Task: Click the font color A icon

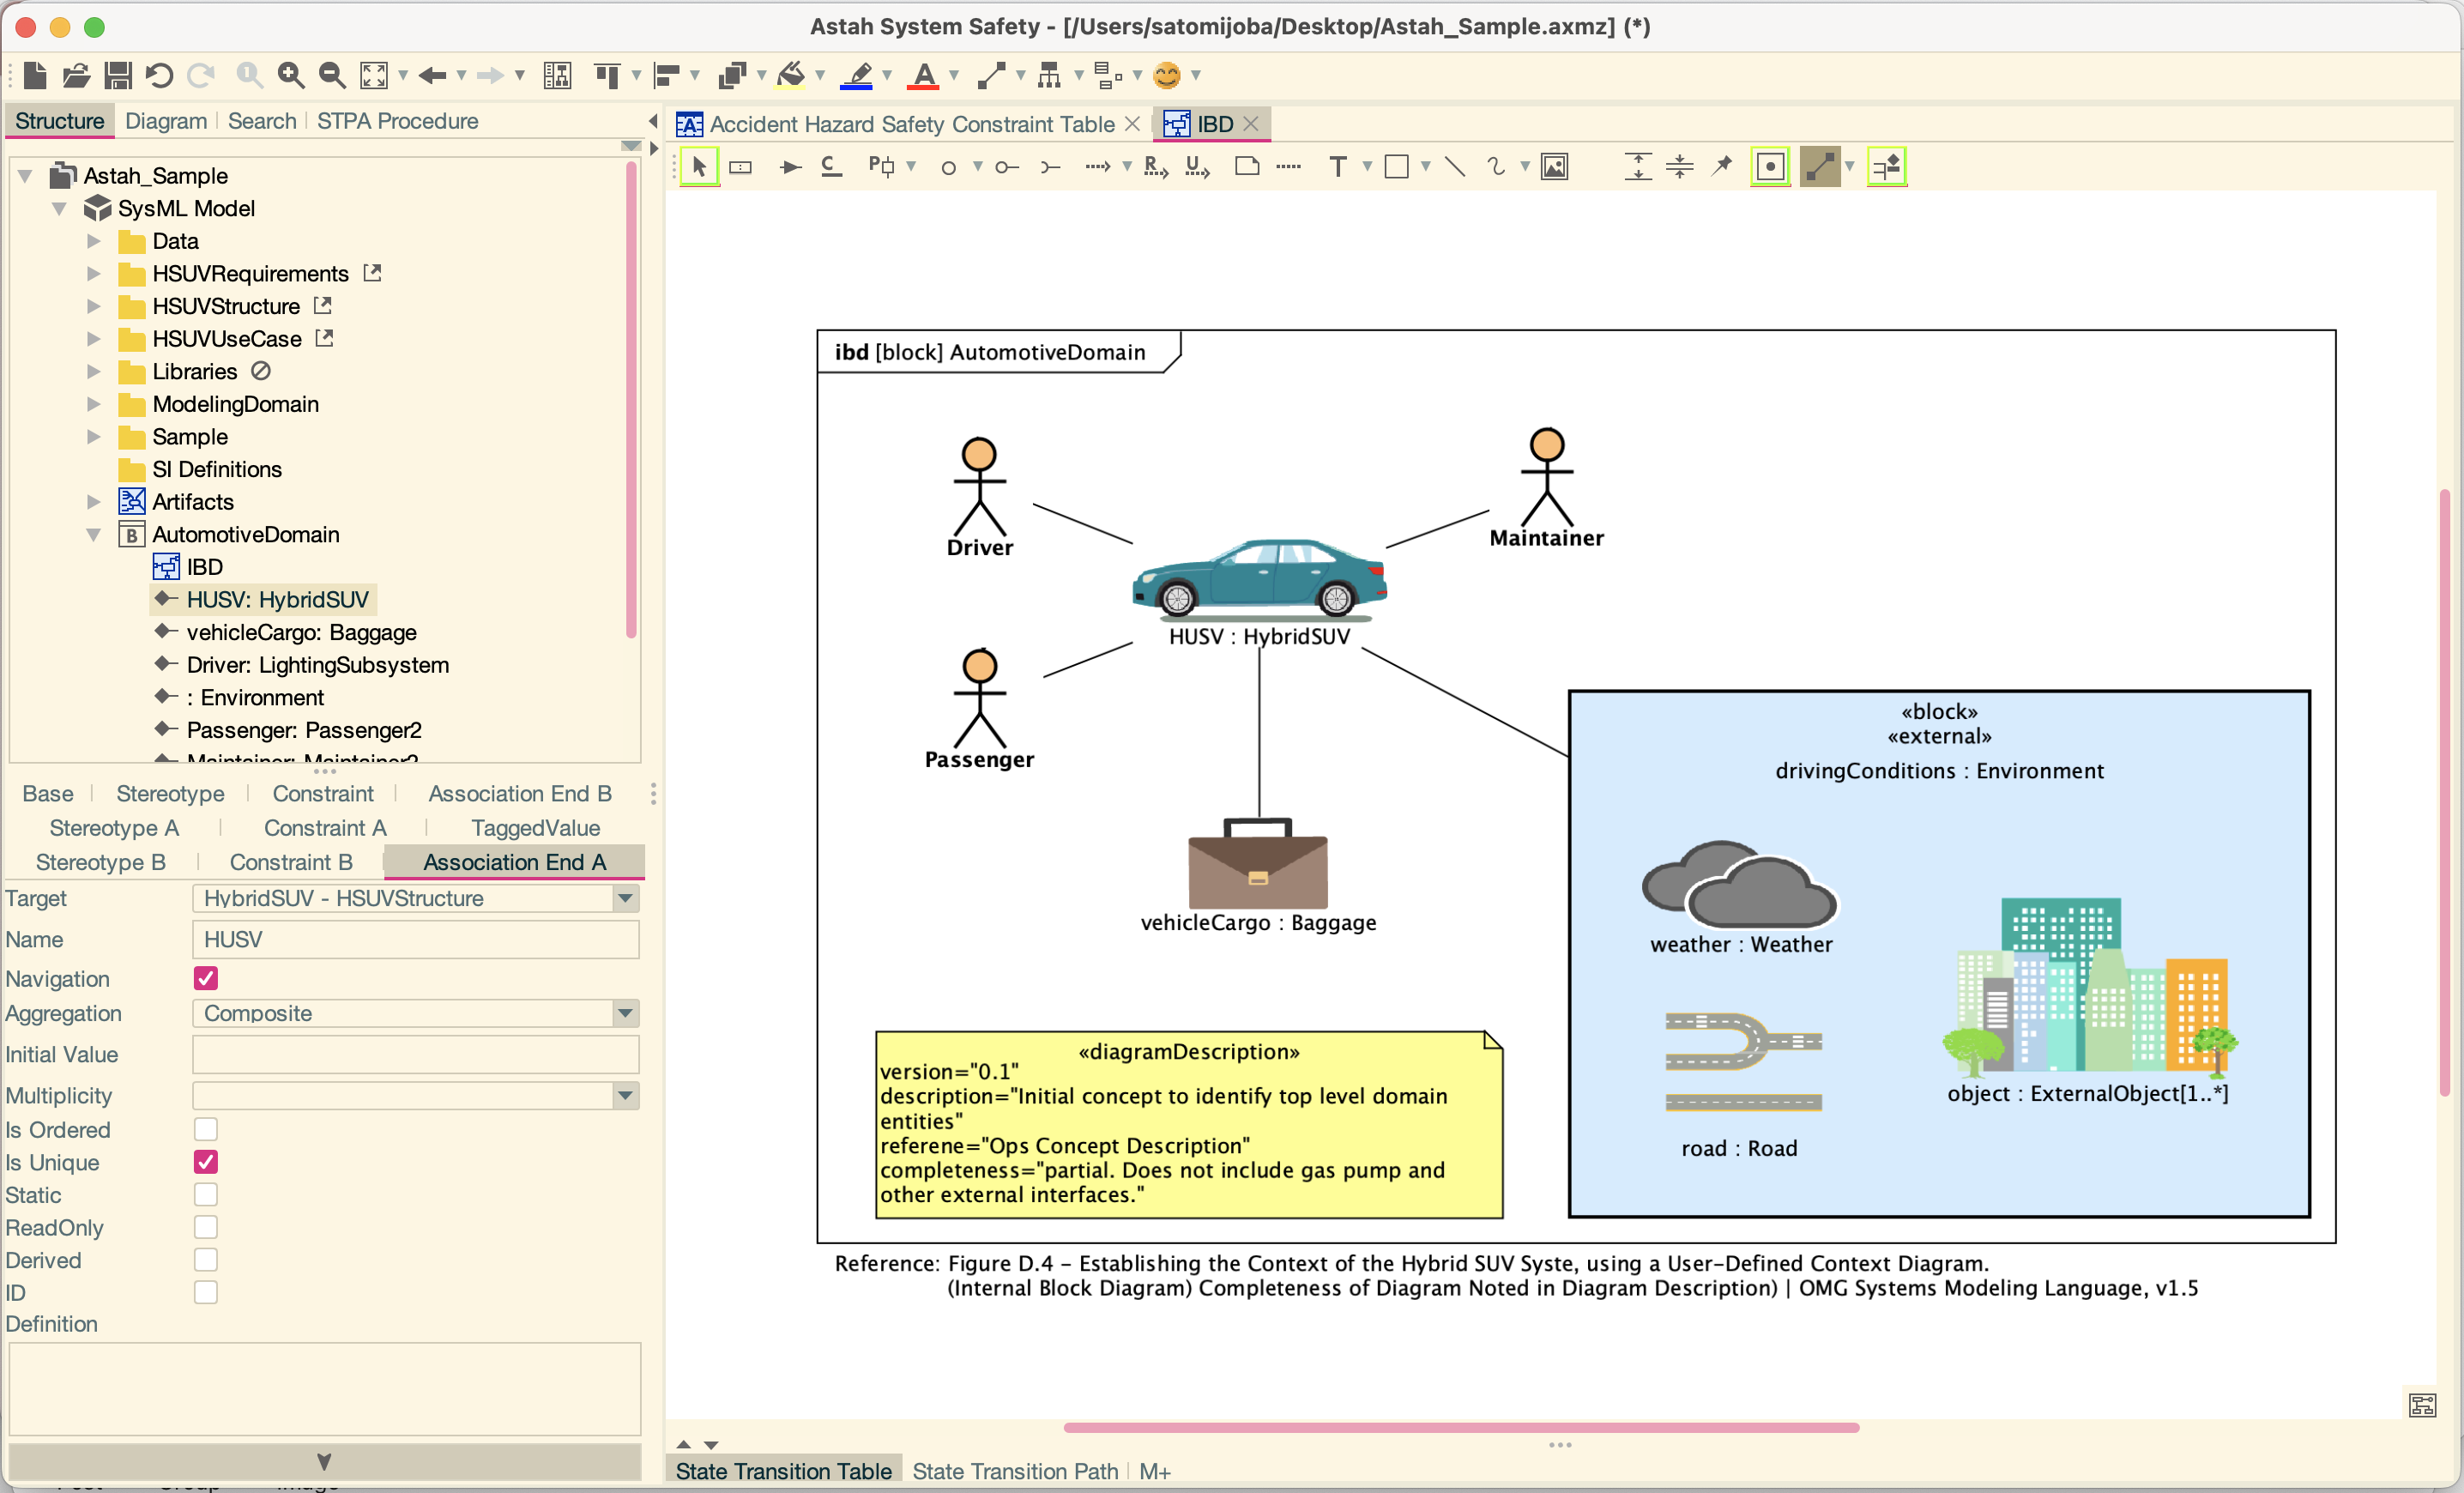Action: coord(924,75)
